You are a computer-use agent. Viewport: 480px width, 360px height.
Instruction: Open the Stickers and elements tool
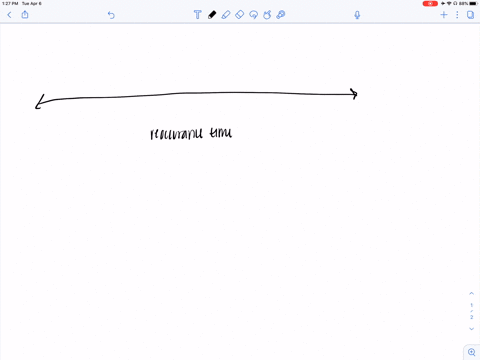pos(281,15)
